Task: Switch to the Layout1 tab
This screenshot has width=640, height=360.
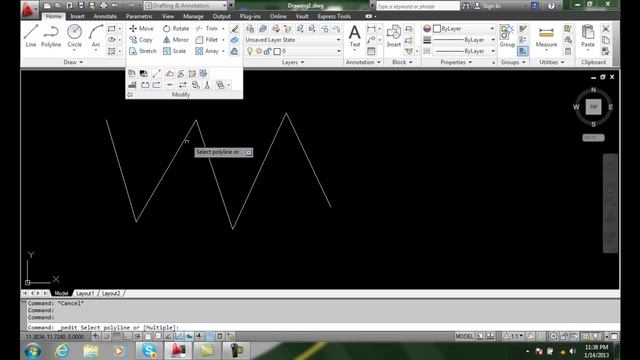Action: (85, 293)
